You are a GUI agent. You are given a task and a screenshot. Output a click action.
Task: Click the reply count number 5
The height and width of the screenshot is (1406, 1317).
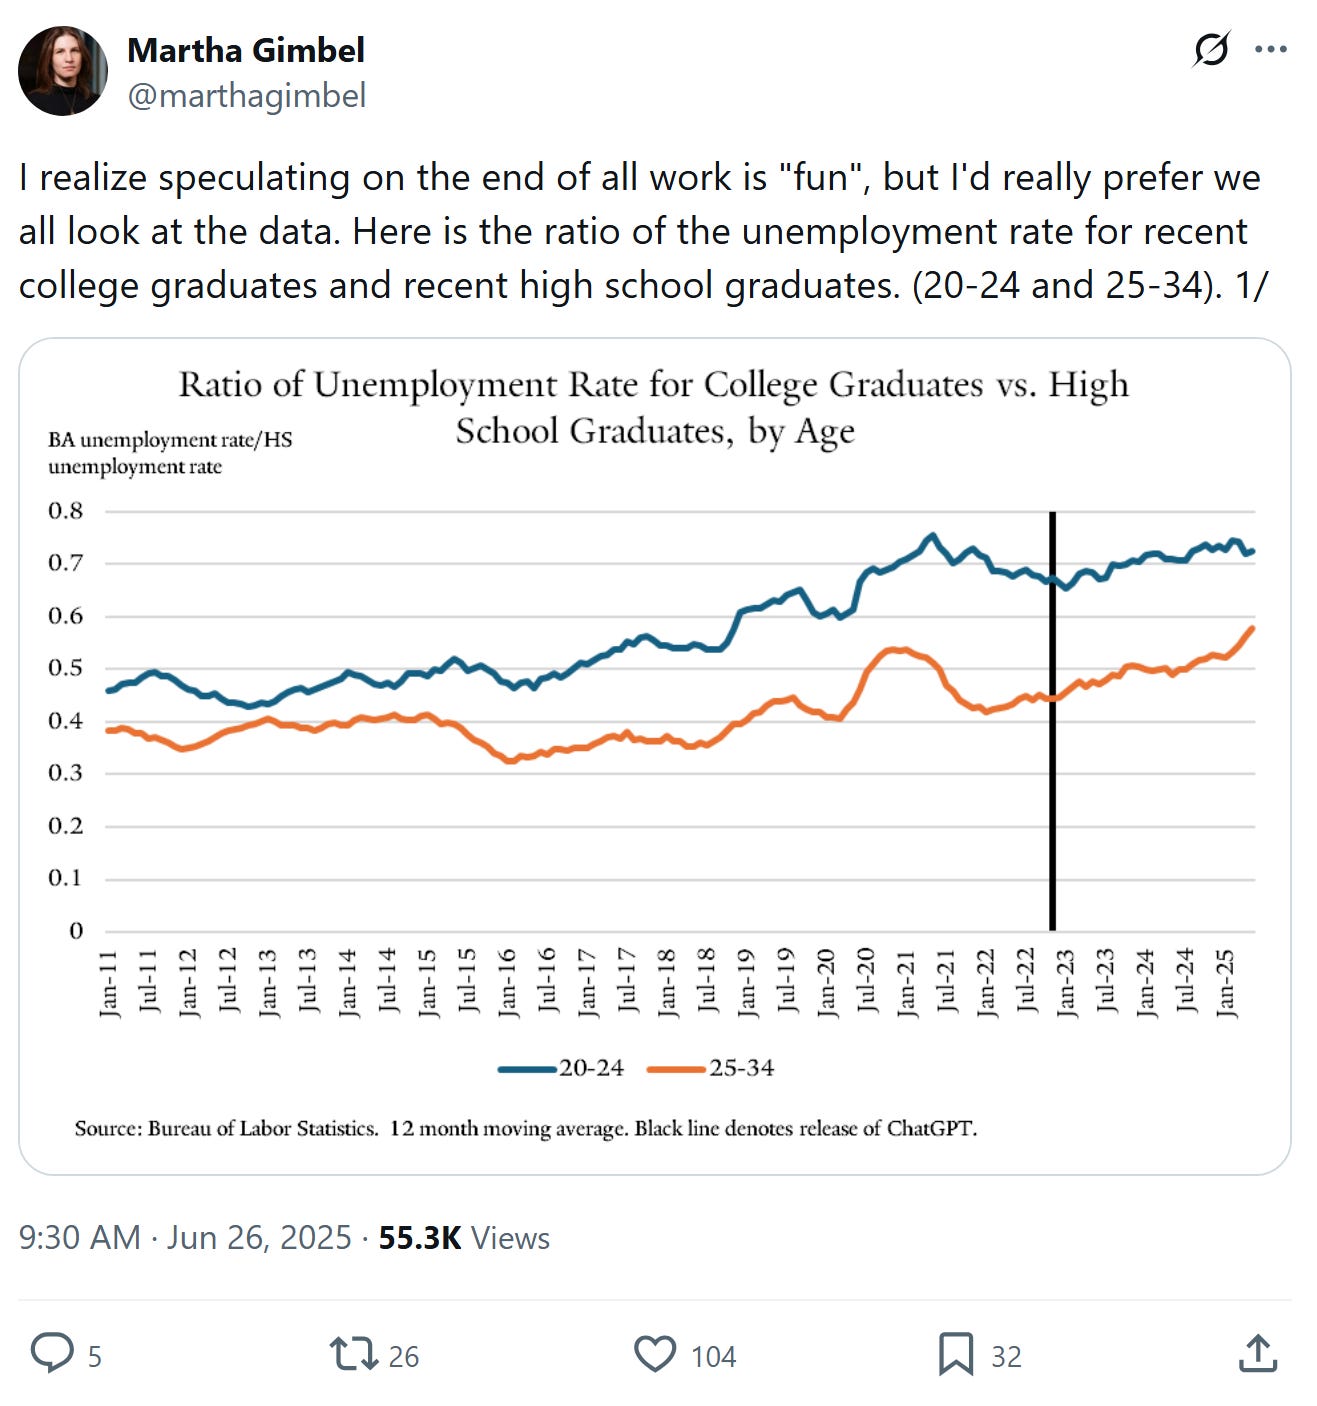tap(95, 1356)
